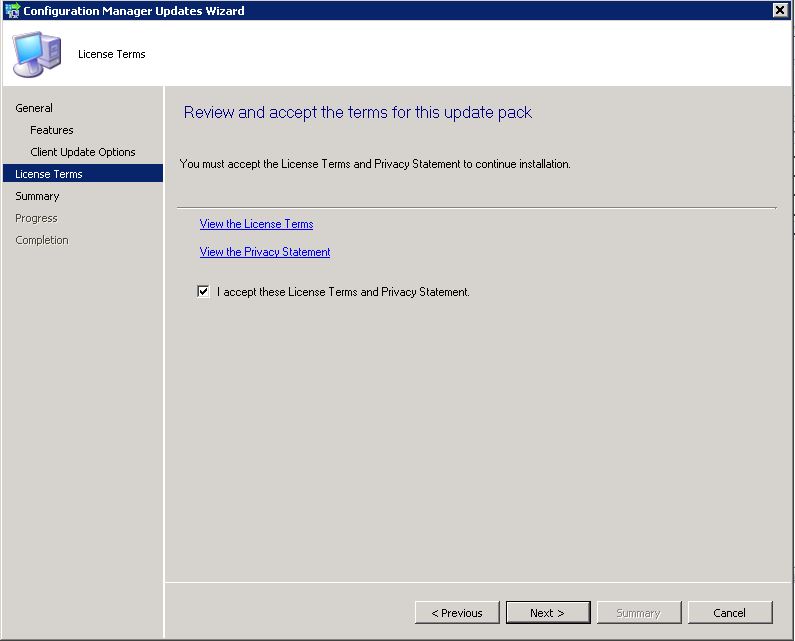Select the Progress step in sidebar

[36, 218]
